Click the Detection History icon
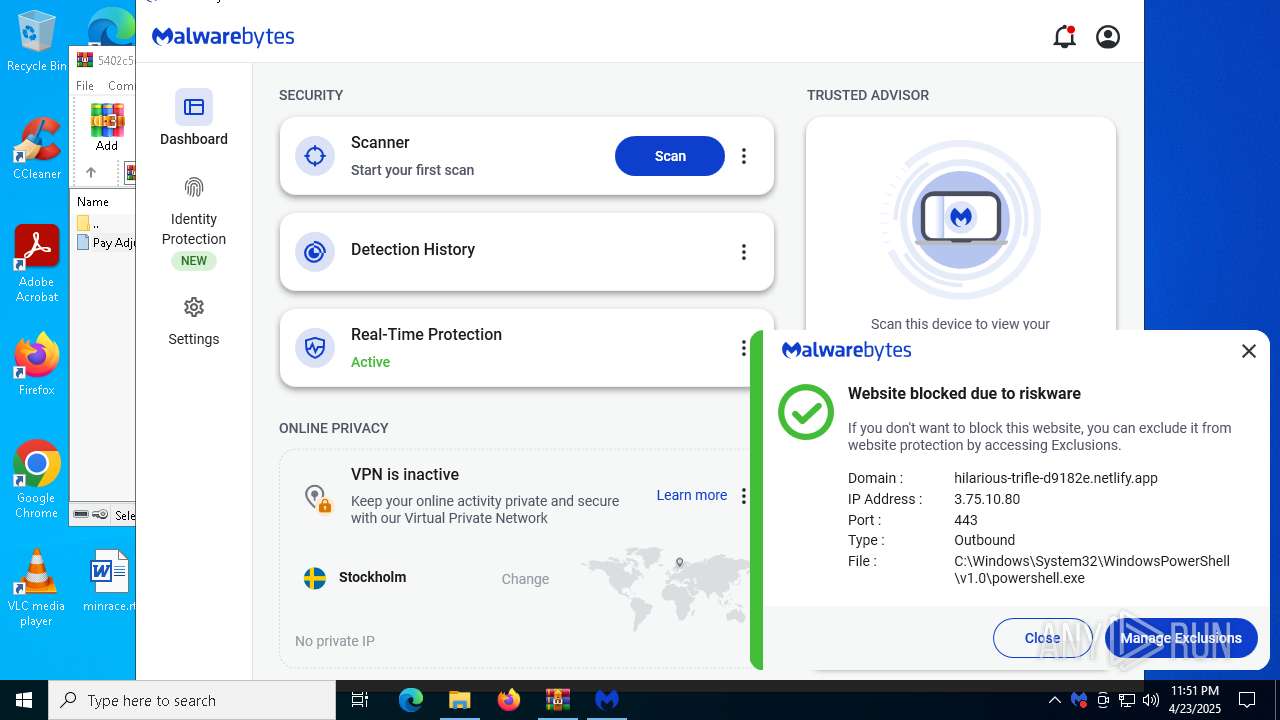 coord(315,252)
